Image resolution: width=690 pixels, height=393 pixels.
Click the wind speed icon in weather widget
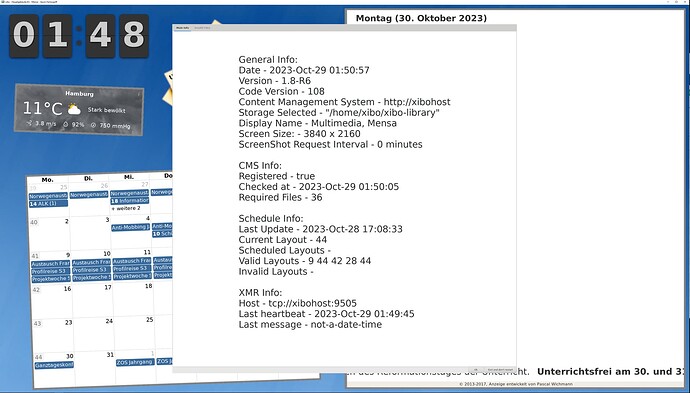tap(29, 124)
